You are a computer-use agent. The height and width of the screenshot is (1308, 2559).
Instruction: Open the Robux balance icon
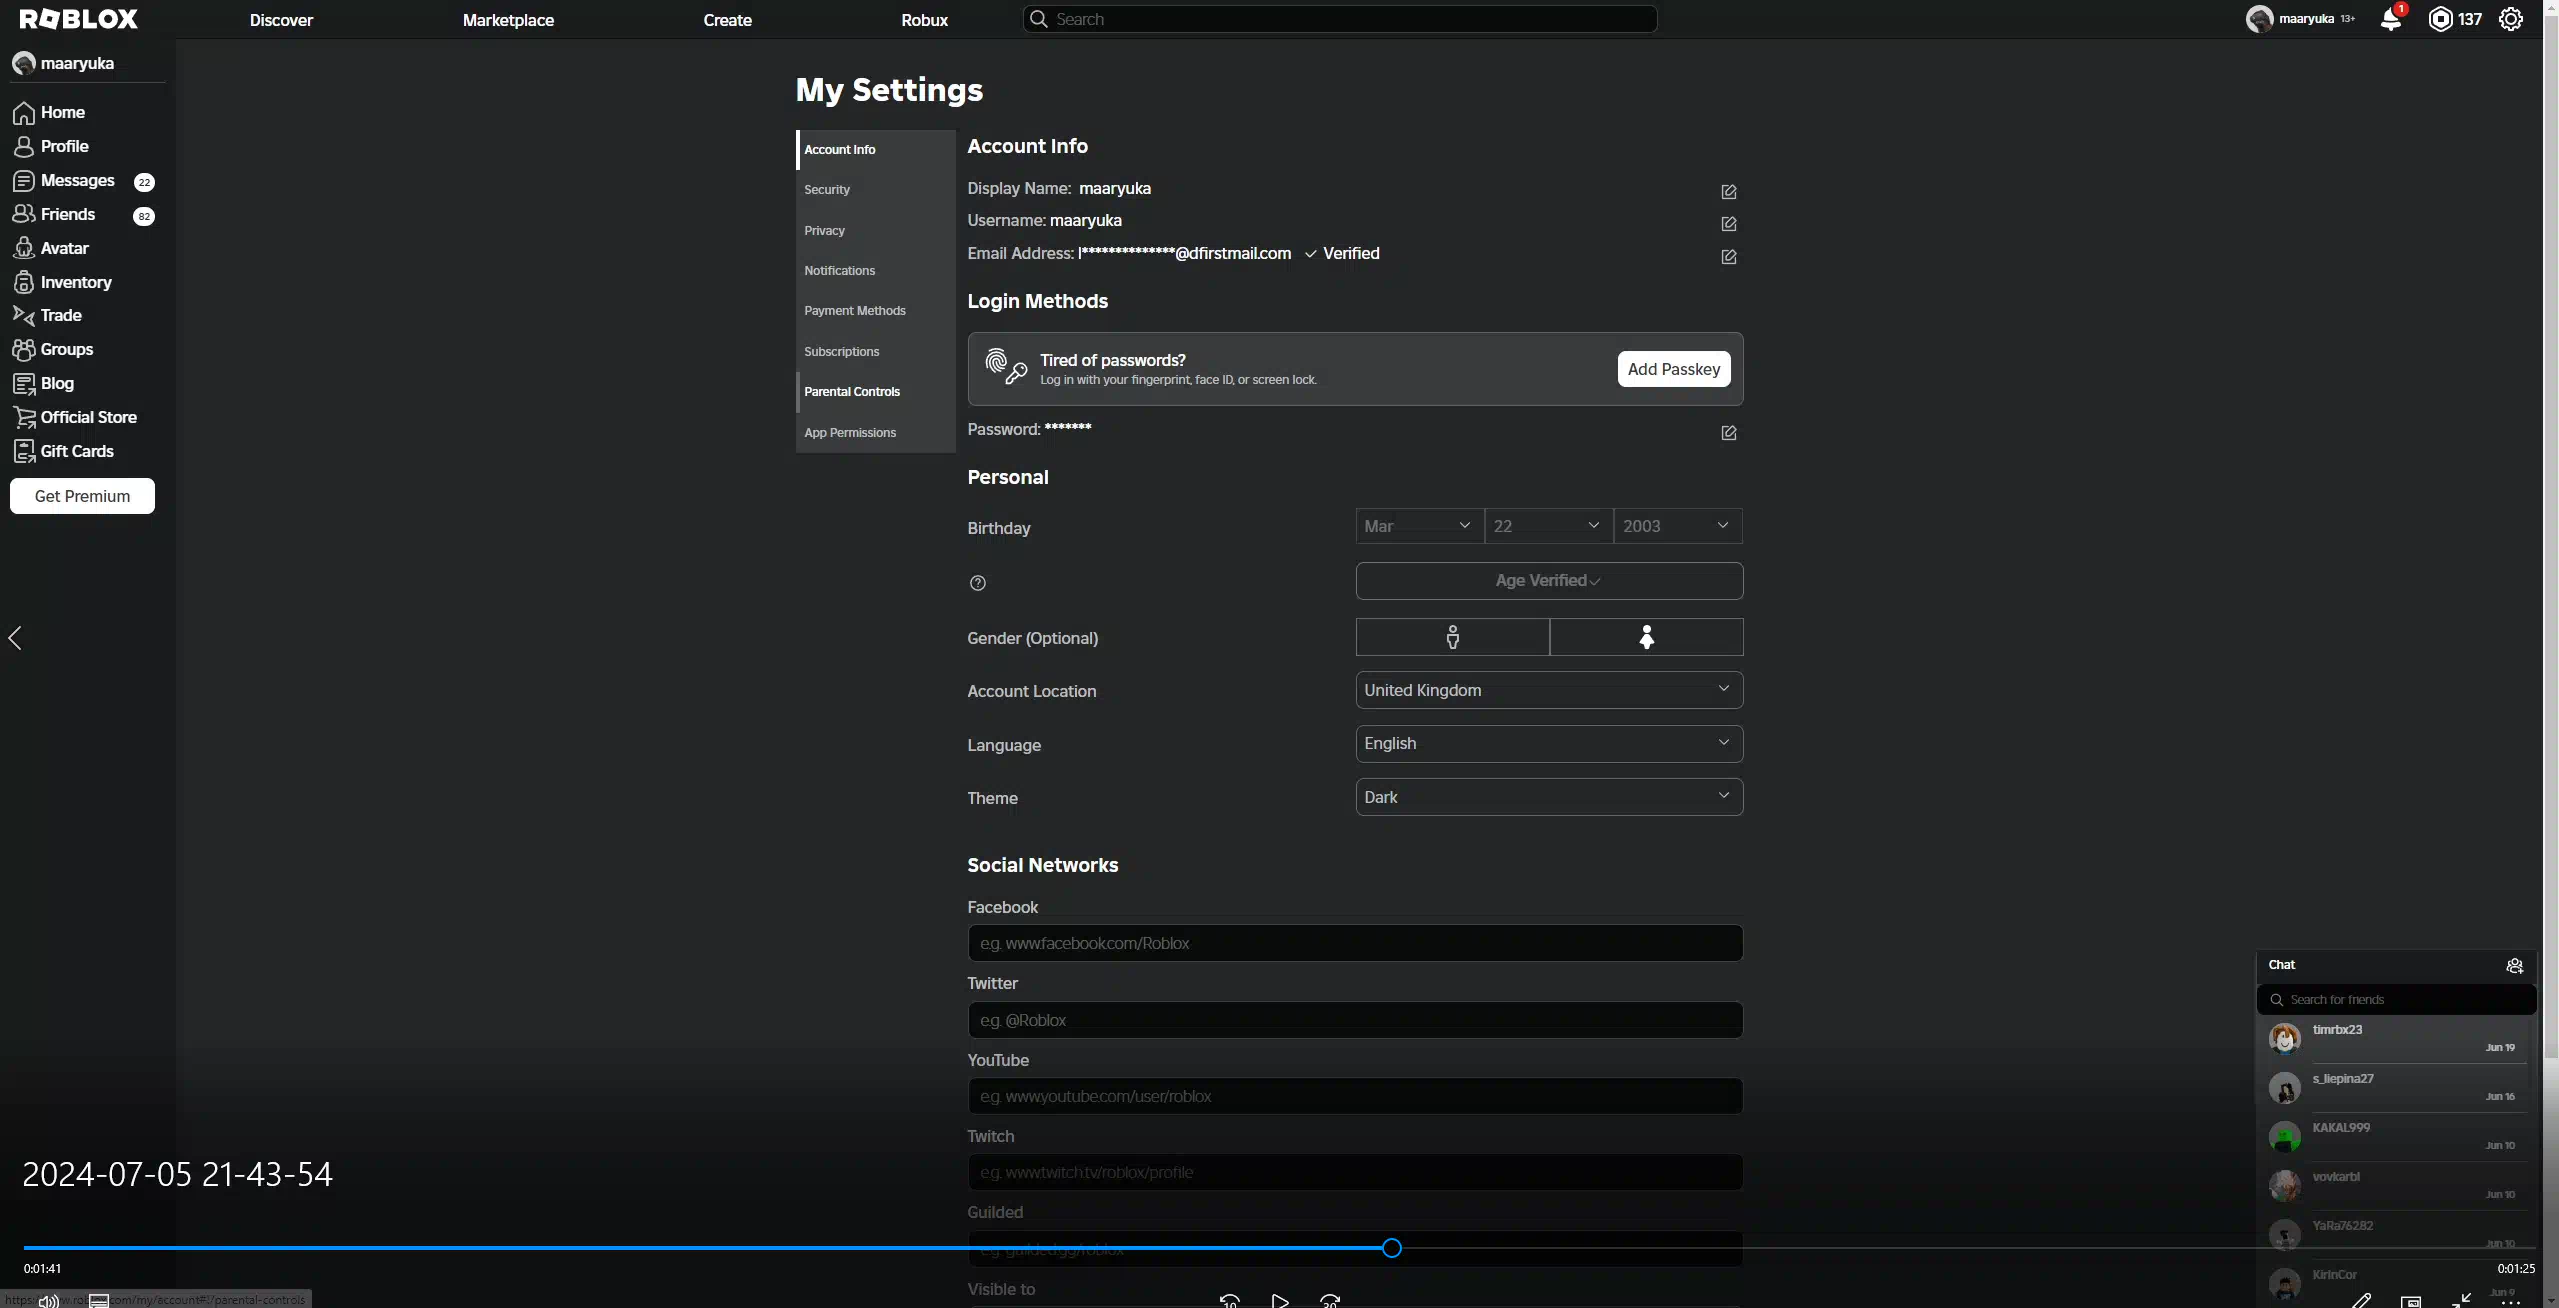pyautogui.click(x=2440, y=19)
